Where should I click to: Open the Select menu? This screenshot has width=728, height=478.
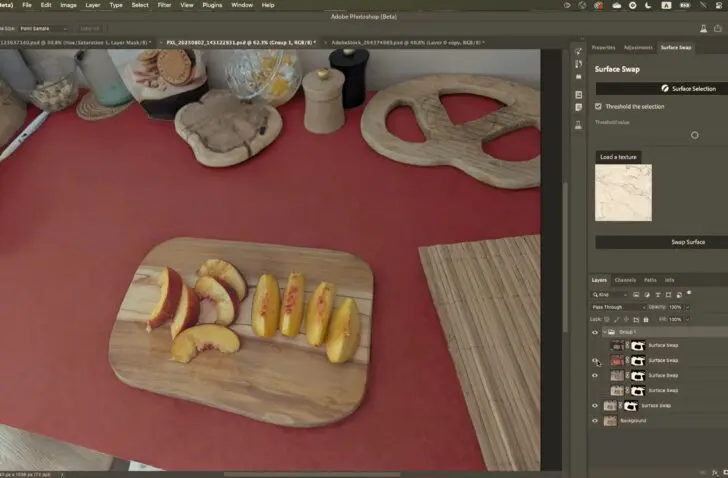coord(140,5)
